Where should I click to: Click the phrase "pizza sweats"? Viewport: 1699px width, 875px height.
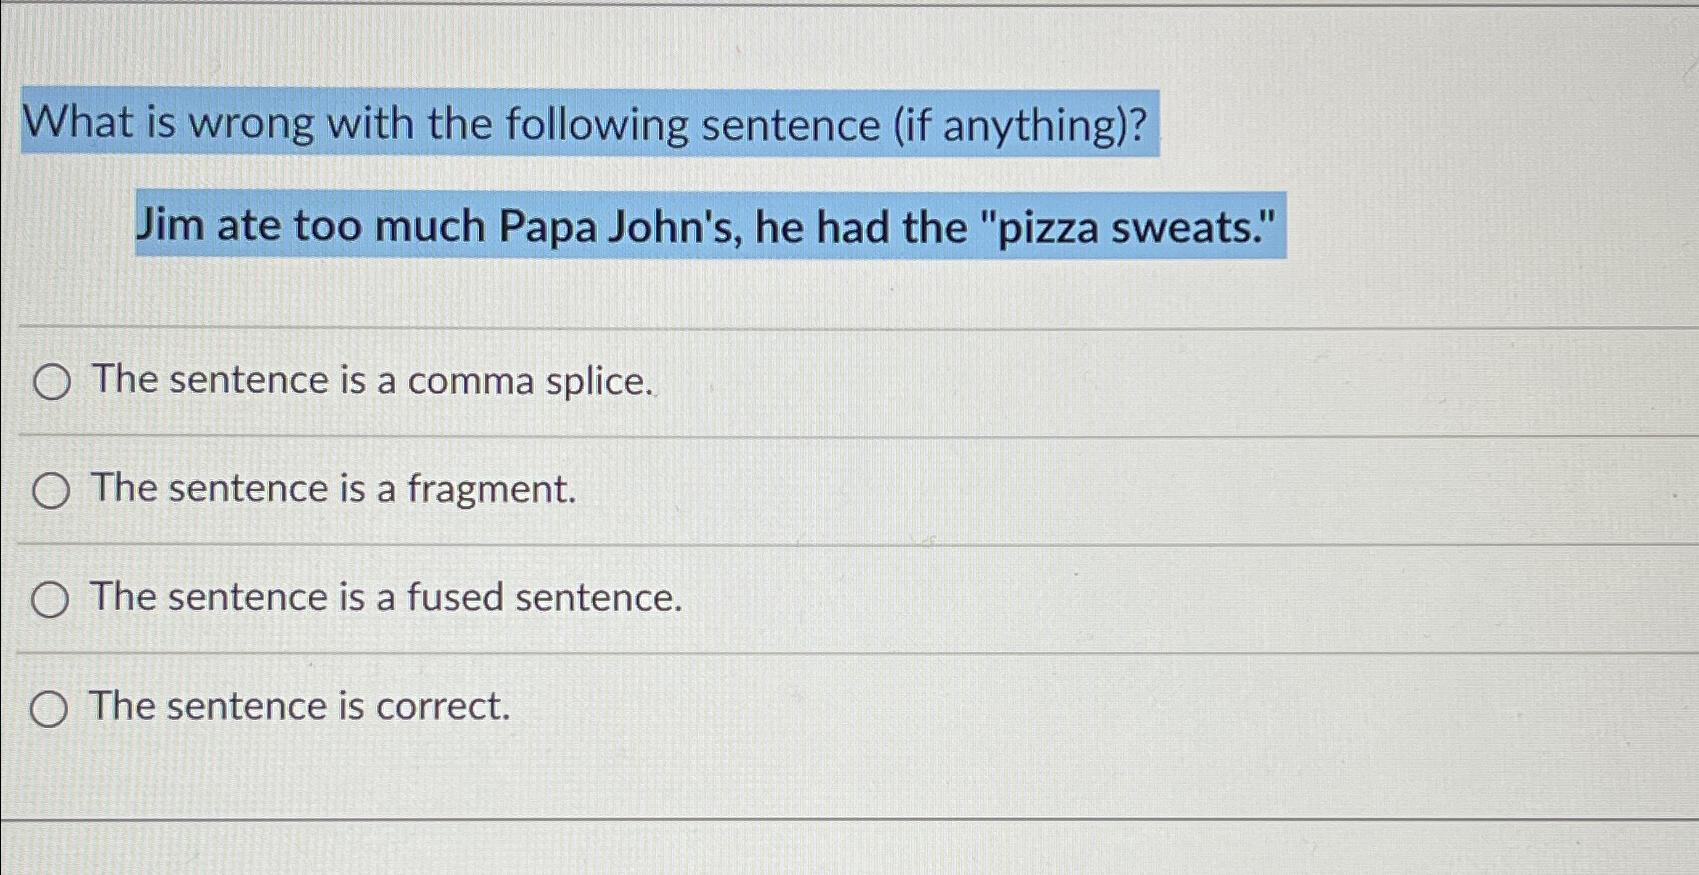coord(1130,228)
